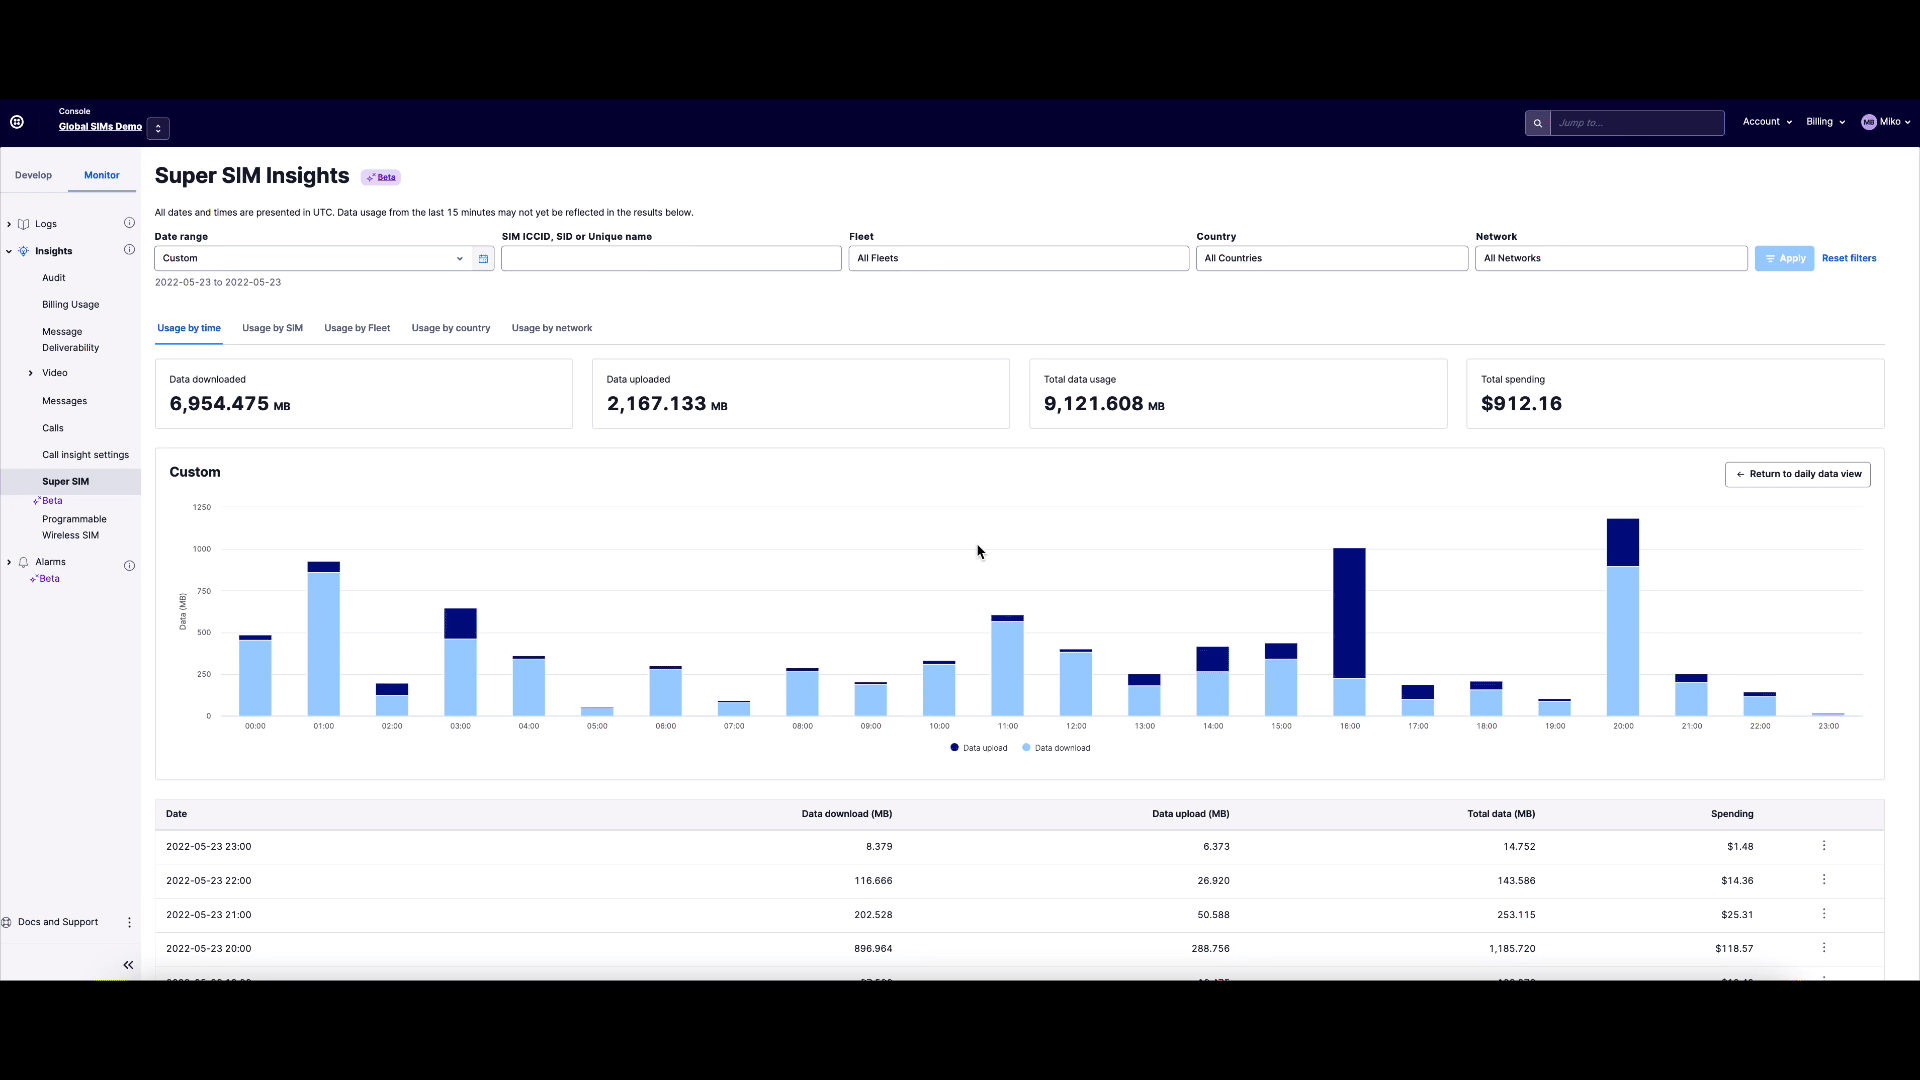The height and width of the screenshot is (1080, 1920).
Task: Toggle the Data download legend item
Action: point(1056,748)
